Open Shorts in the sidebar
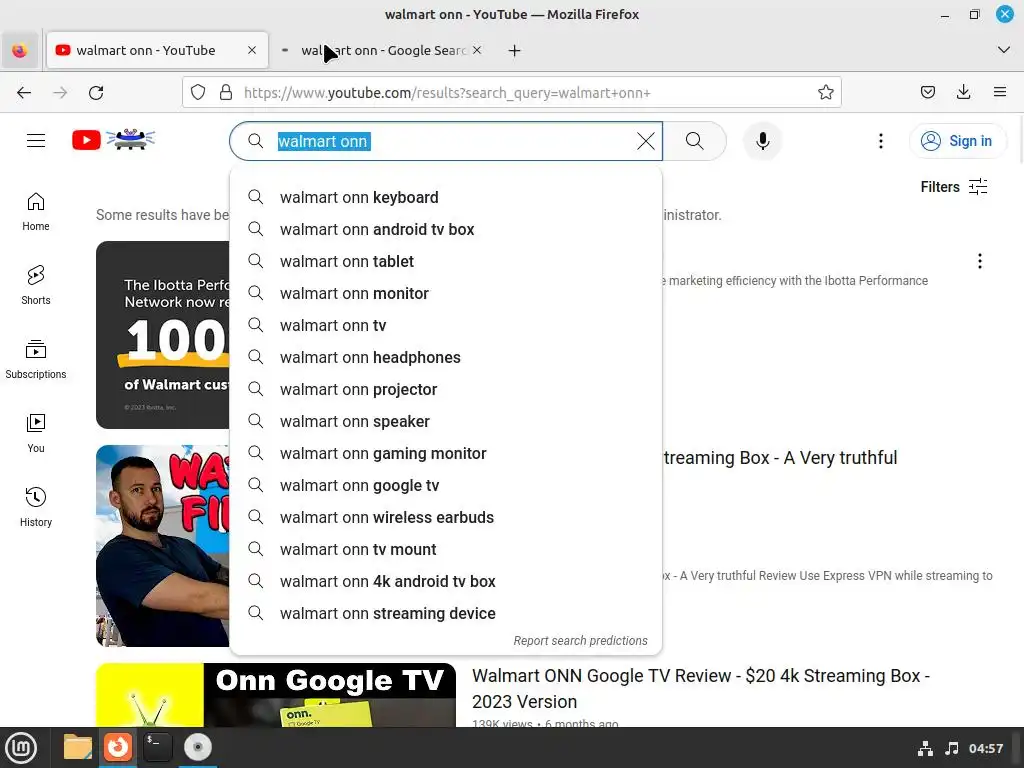The height and width of the screenshot is (768, 1024). 36,285
